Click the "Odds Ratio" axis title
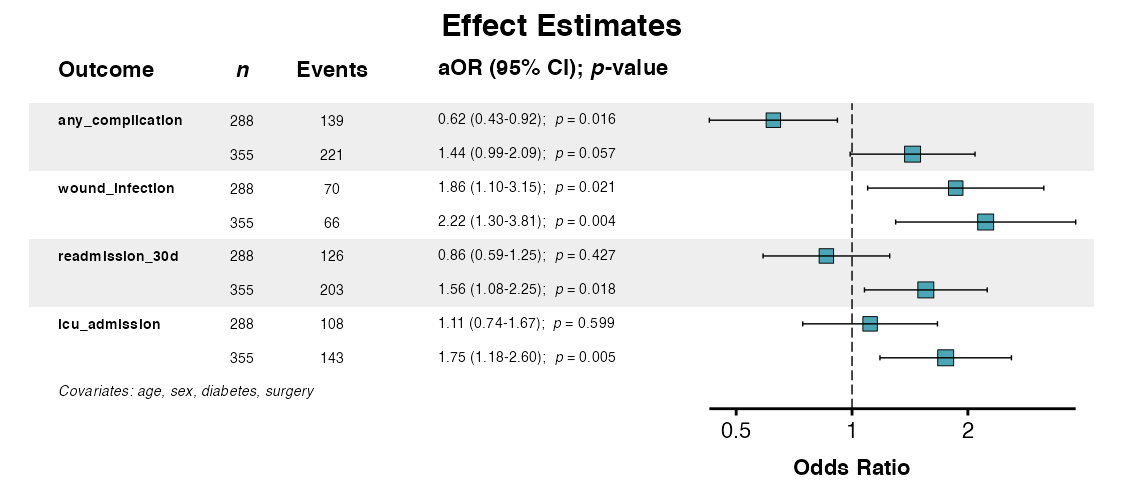 tap(851, 467)
